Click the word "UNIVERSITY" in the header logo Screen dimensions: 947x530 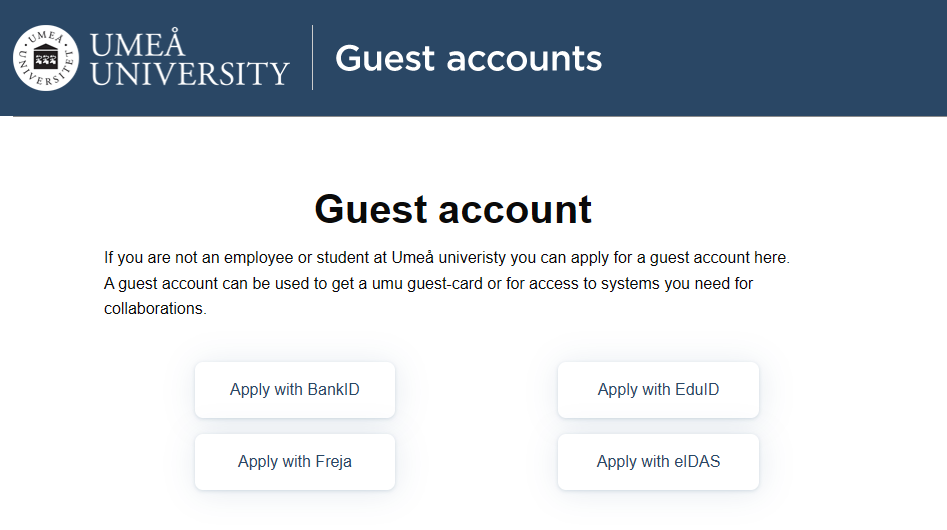[189, 73]
